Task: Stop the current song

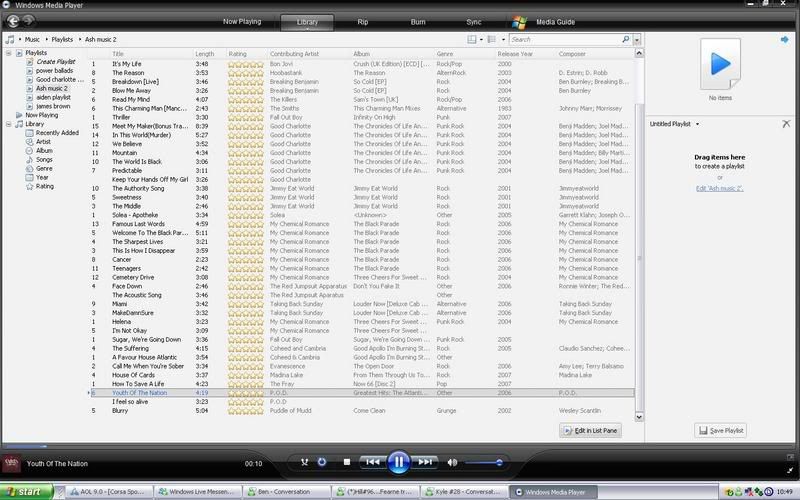Action: [346, 462]
